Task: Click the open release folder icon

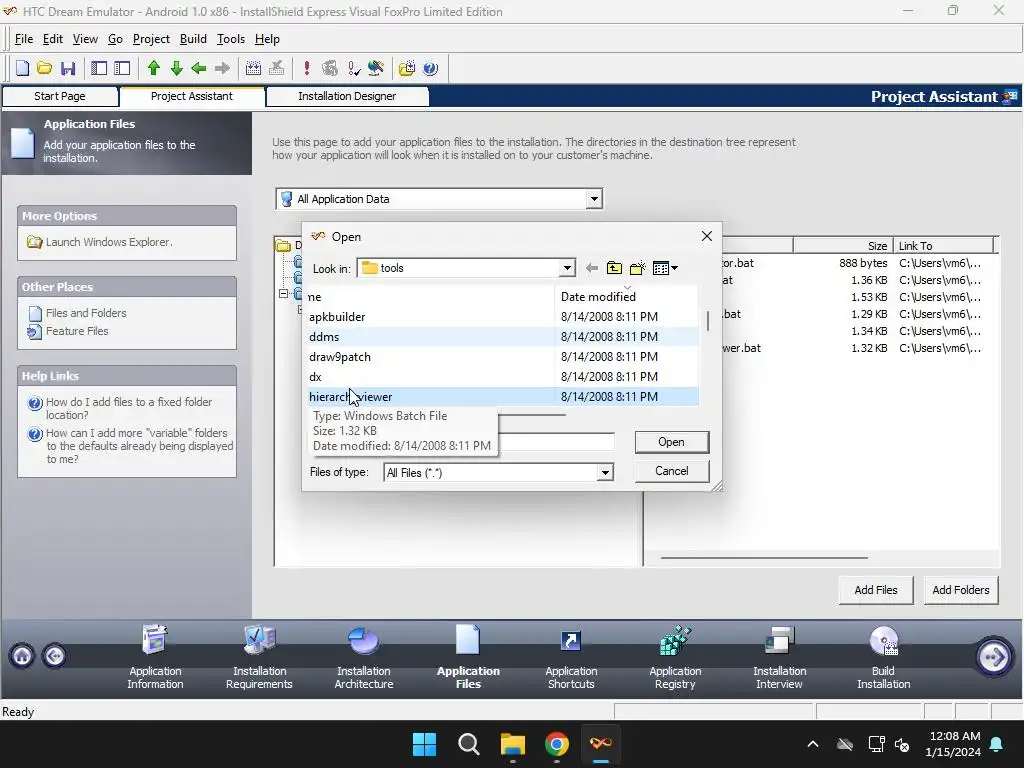Action: pyautogui.click(x=407, y=68)
